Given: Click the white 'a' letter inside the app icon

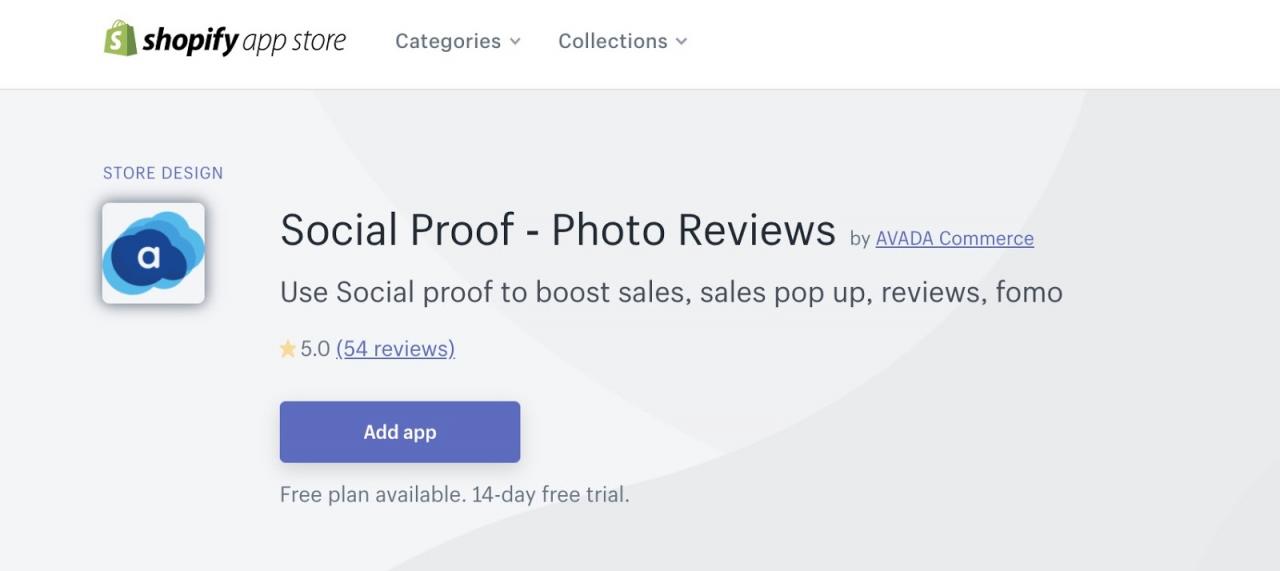Looking at the screenshot, I should pos(148,257).
